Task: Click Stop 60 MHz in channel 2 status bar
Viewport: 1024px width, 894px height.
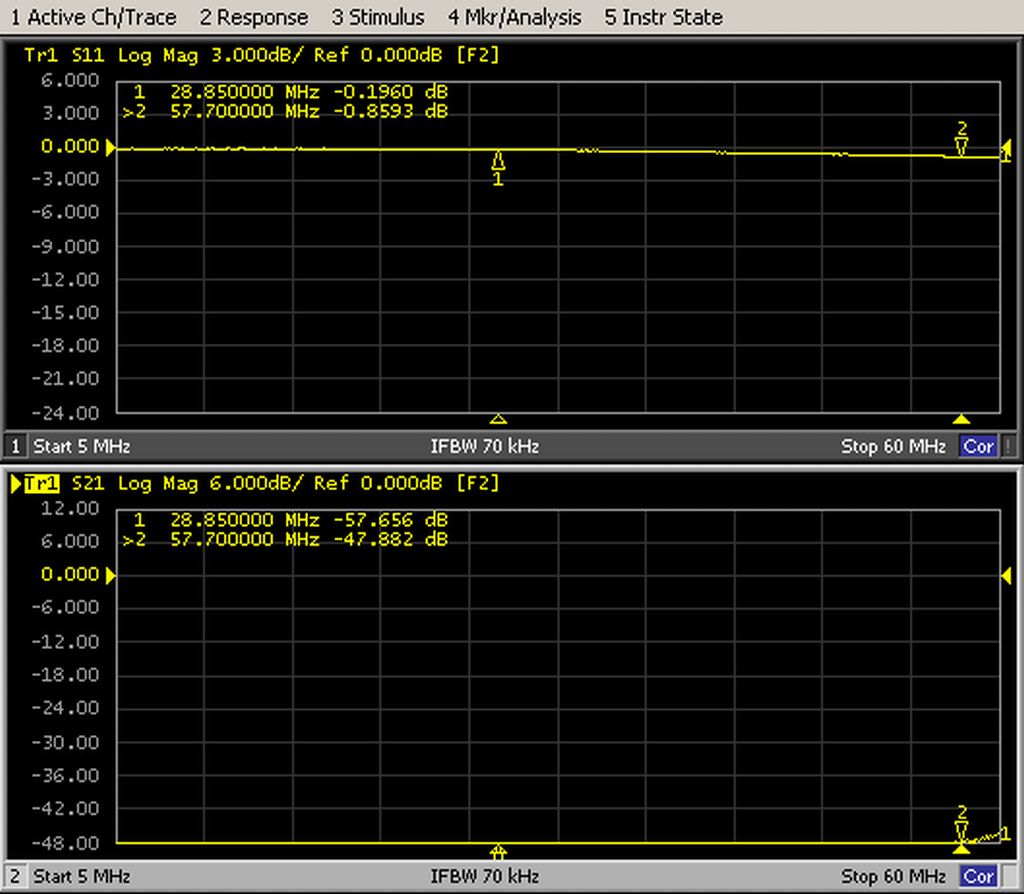Action: point(893,877)
